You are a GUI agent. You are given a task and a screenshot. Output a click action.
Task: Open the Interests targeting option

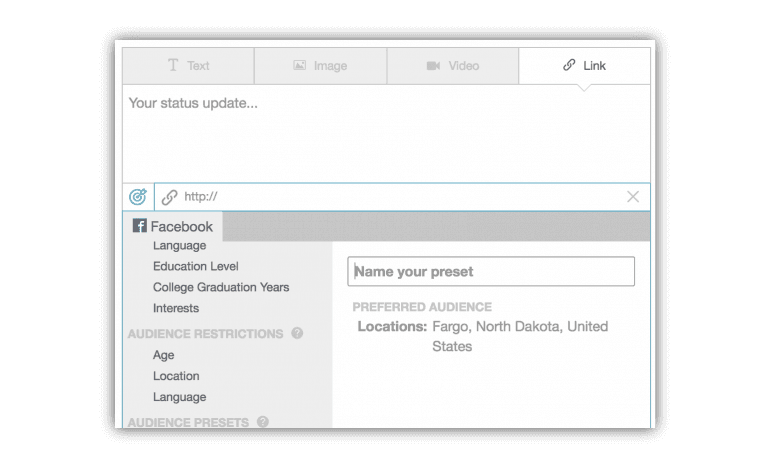point(176,308)
